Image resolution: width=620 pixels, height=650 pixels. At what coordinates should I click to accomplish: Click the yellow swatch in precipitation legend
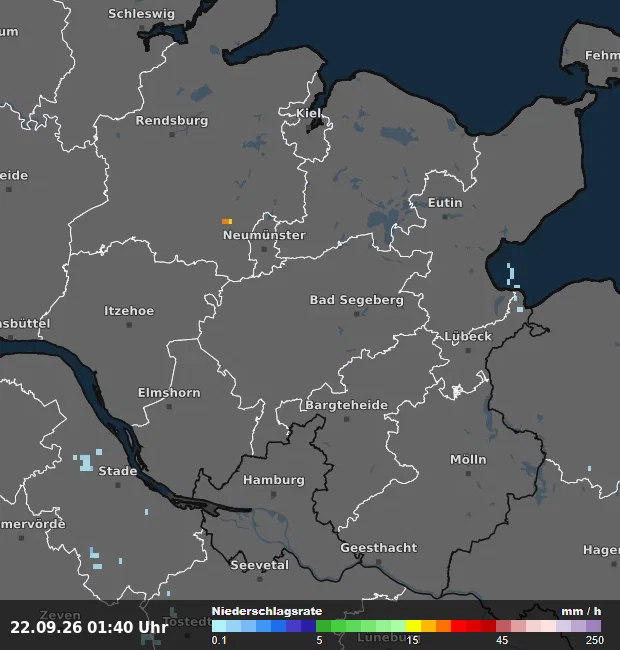(x=413, y=626)
